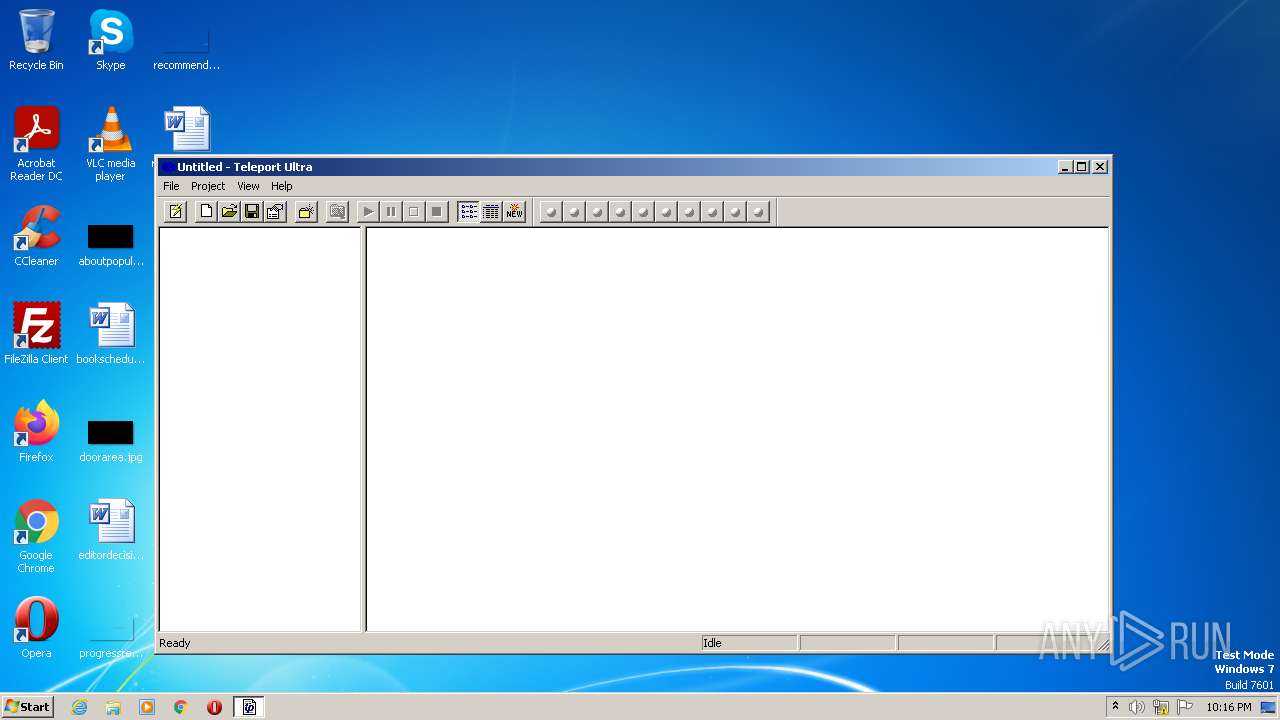This screenshot has width=1280, height=720.
Task: Select the doorarea.jpg file icon
Action: pyautogui.click(x=110, y=440)
